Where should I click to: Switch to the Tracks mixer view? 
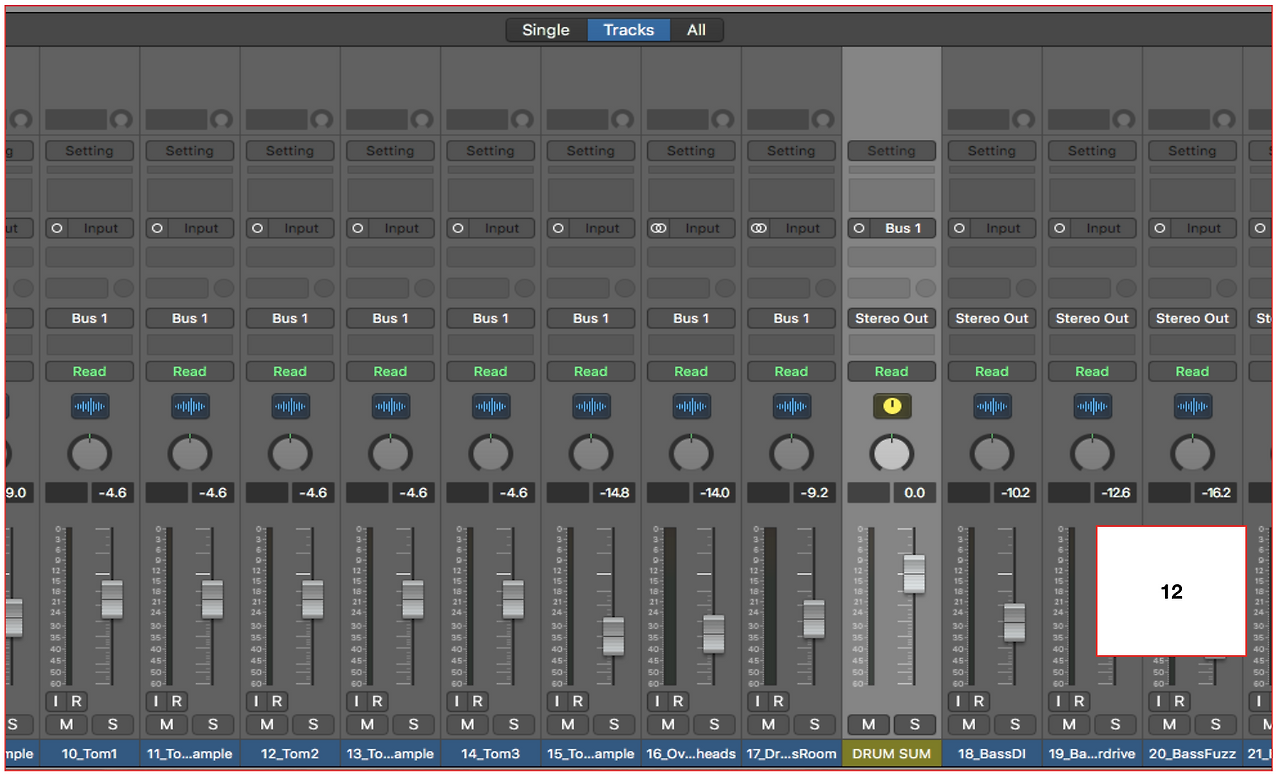click(629, 30)
